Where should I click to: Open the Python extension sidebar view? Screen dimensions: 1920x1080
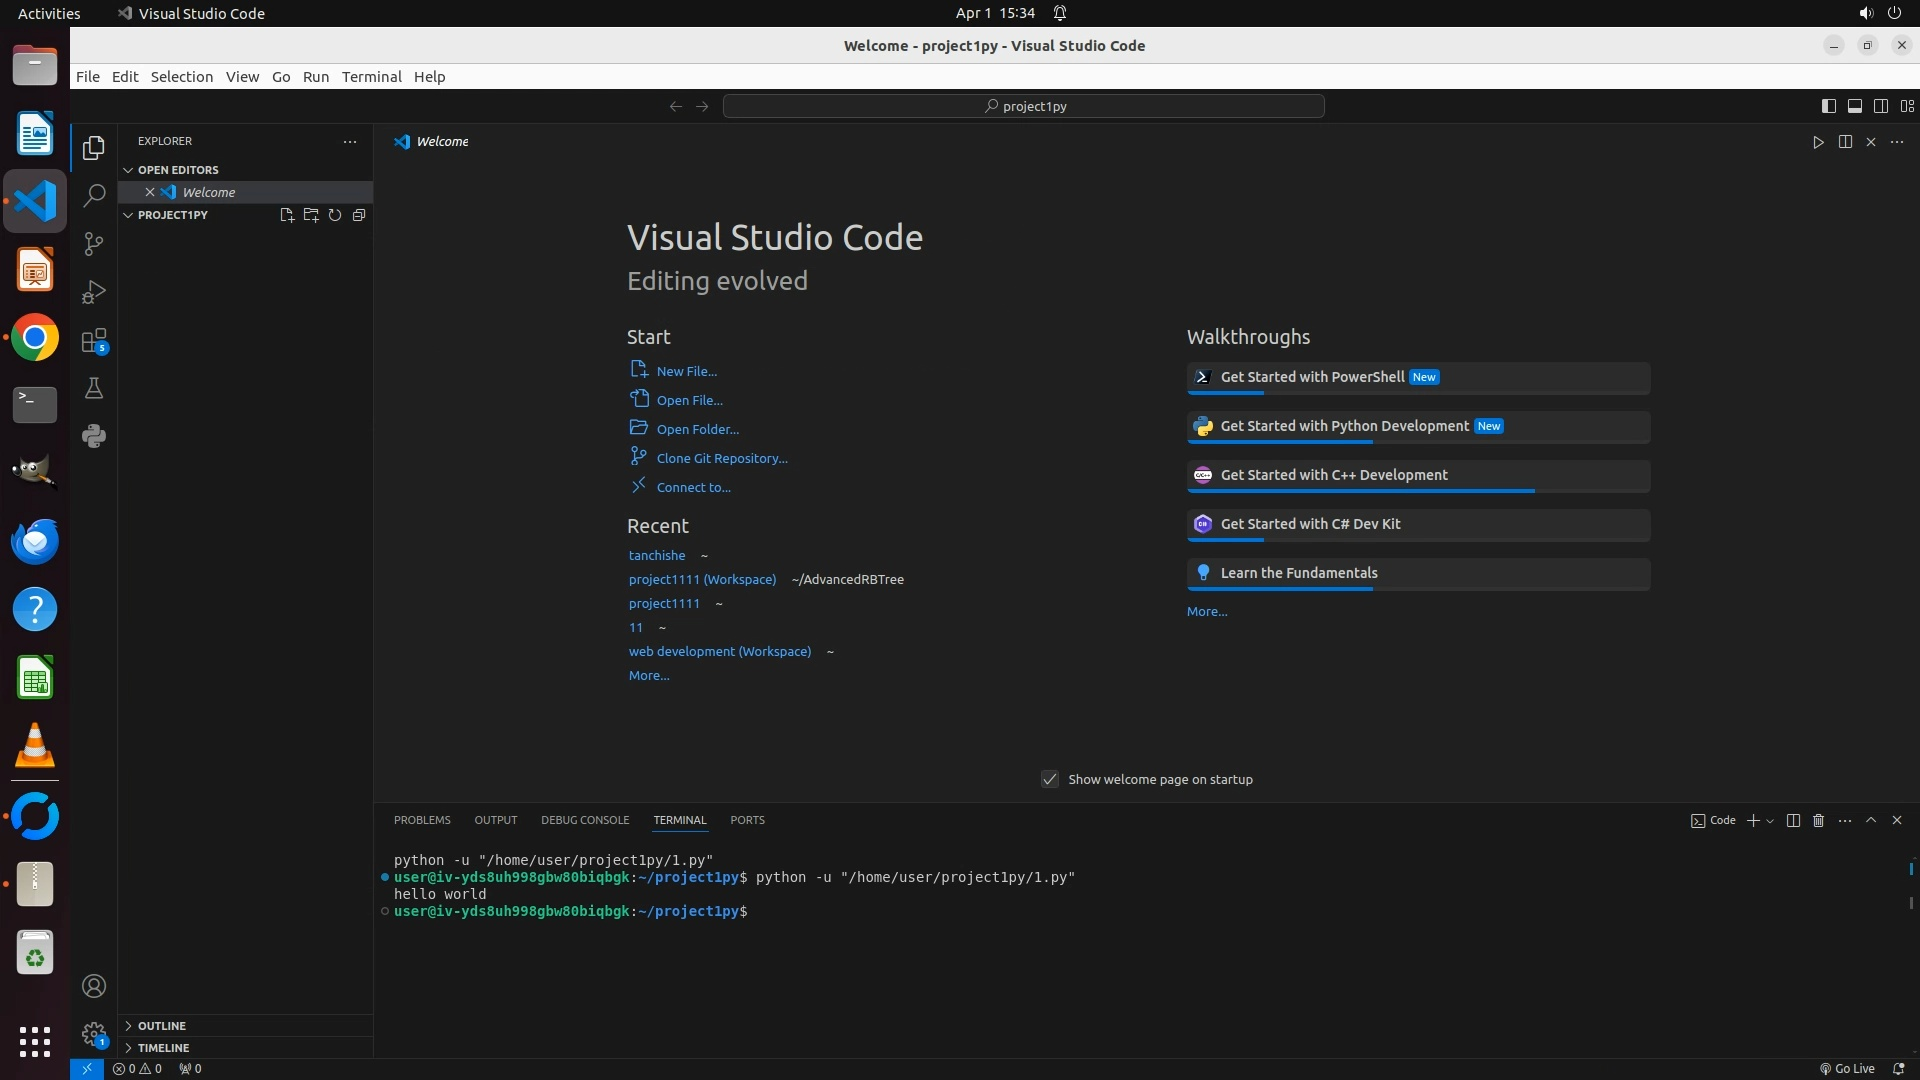(x=94, y=436)
